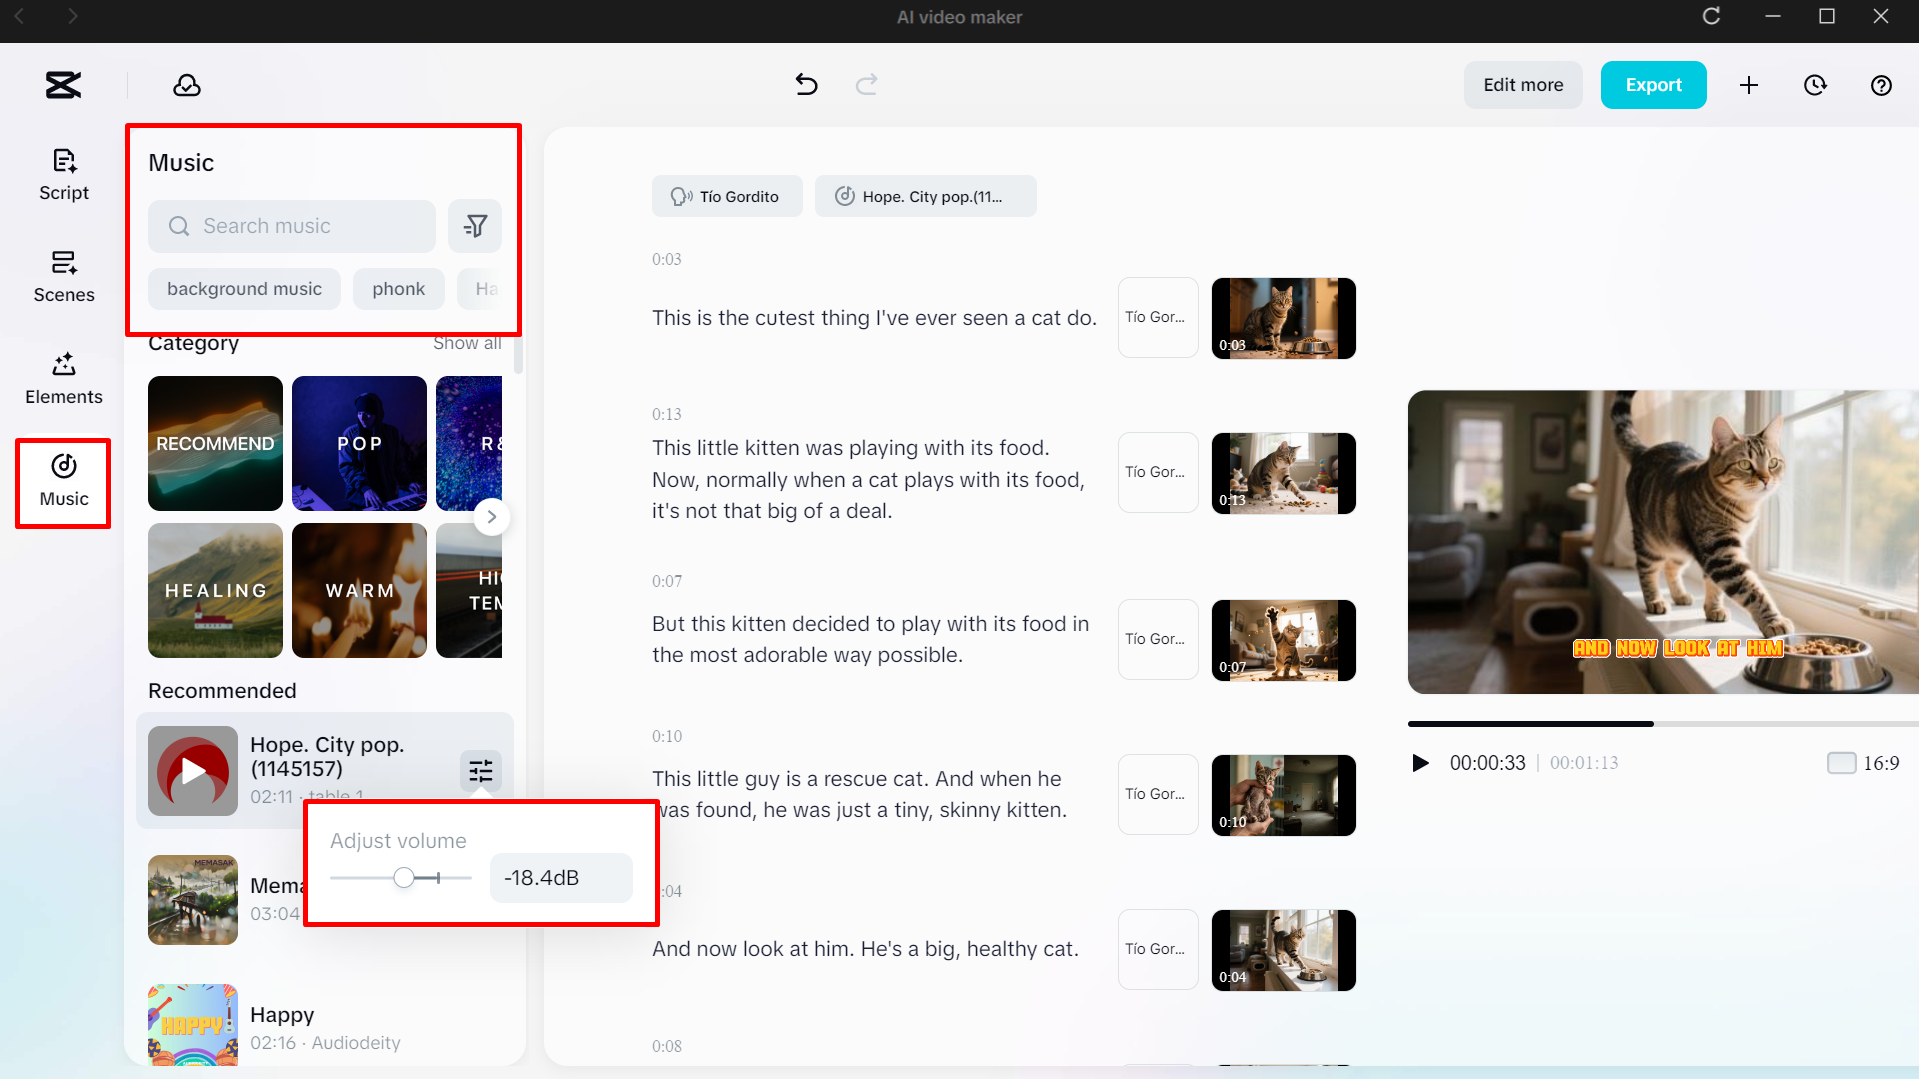1919x1079 pixels.
Task: Open the Script tab
Action: [64, 175]
